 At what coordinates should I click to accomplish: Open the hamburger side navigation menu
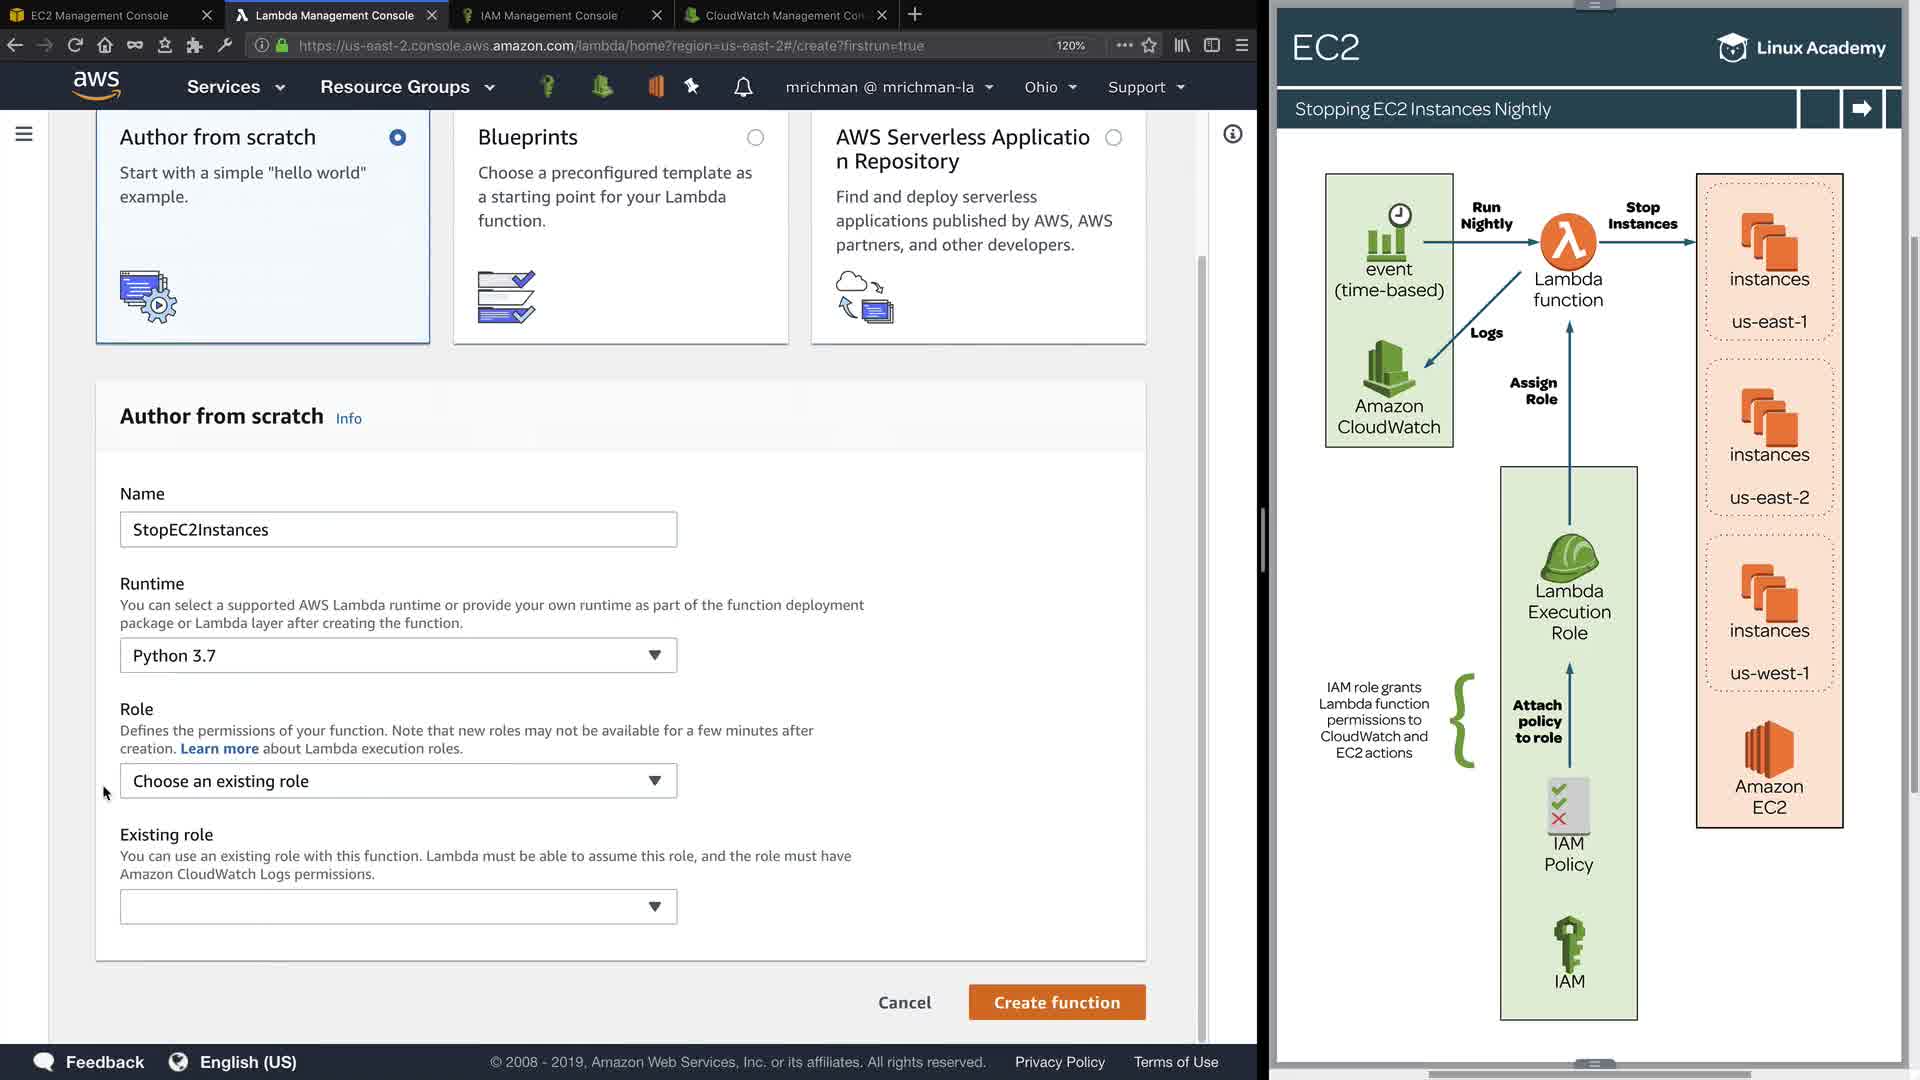(24, 134)
